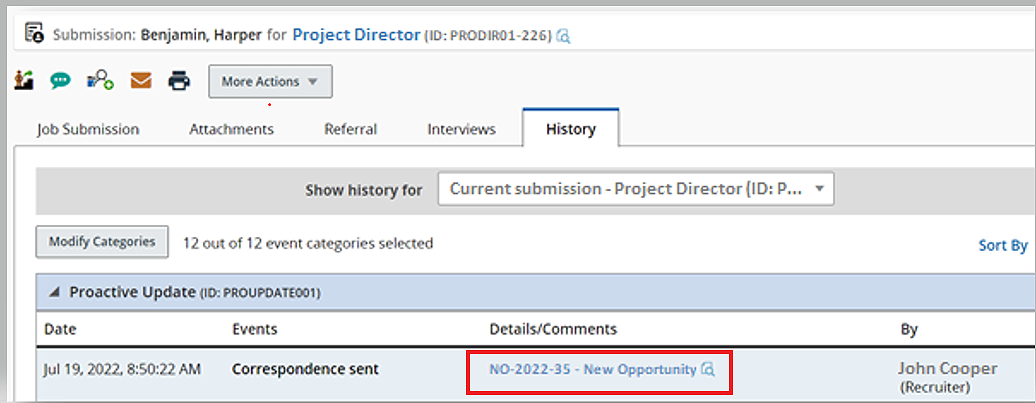Click the orange send correspondence envelope icon
1036x403 pixels.
[x=141, y=81]
